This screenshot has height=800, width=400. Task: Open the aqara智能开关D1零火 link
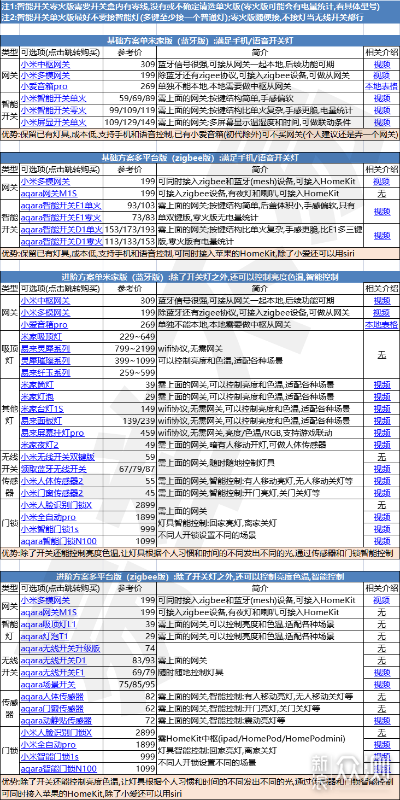pos(61,241)
